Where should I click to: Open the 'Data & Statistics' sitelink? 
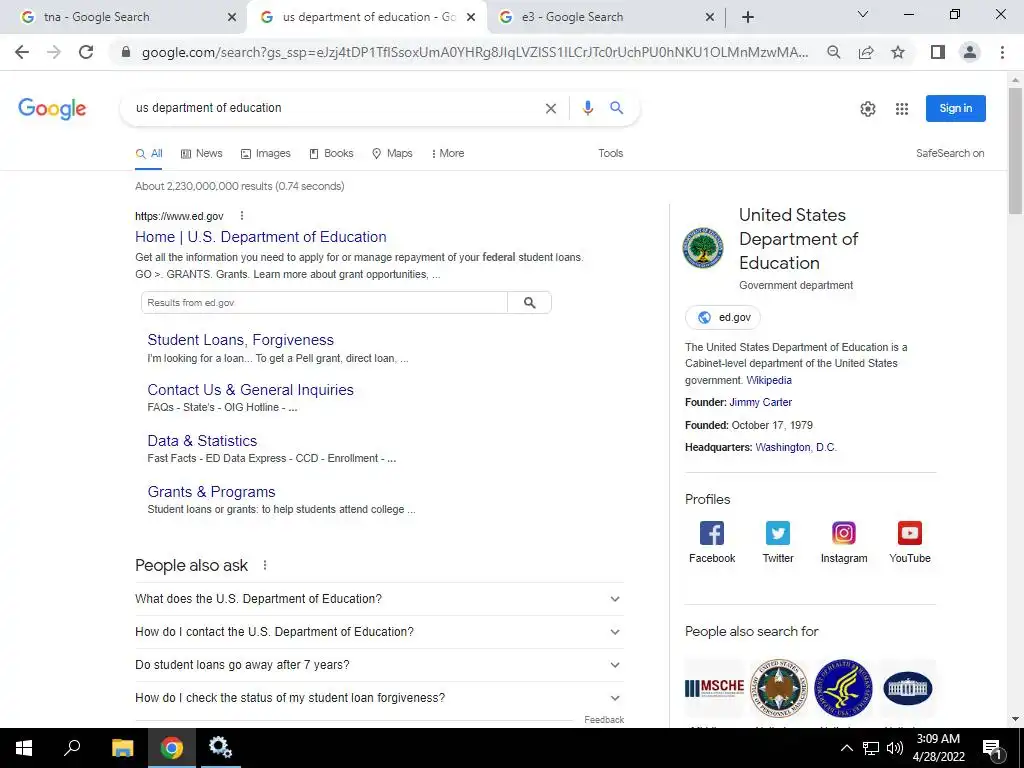coord(202,441)
